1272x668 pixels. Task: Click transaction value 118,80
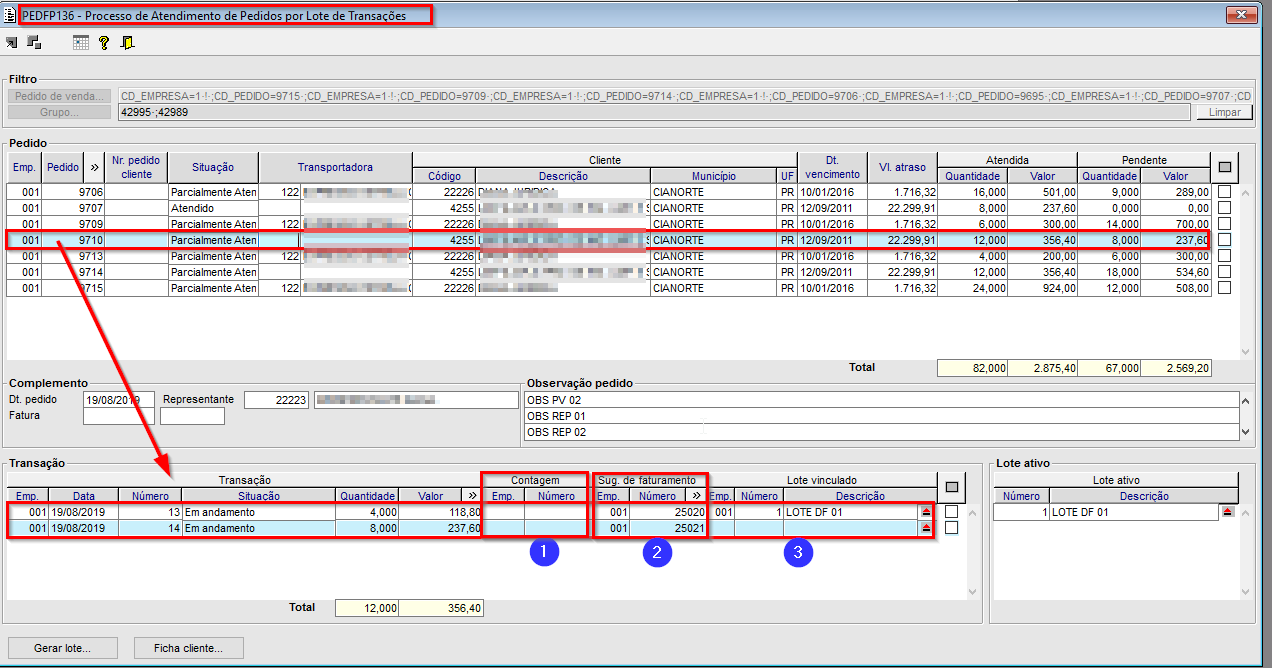click(x=440, y=512)
